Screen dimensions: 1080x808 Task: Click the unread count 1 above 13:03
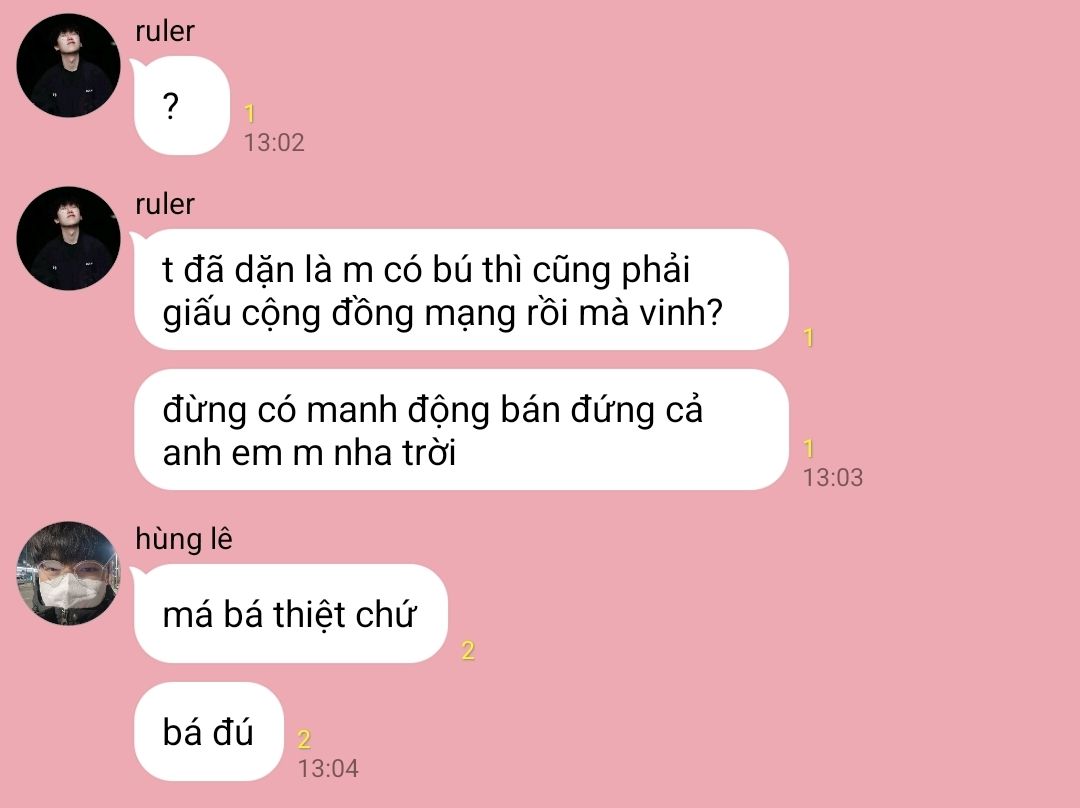click(x=809, y=448)
